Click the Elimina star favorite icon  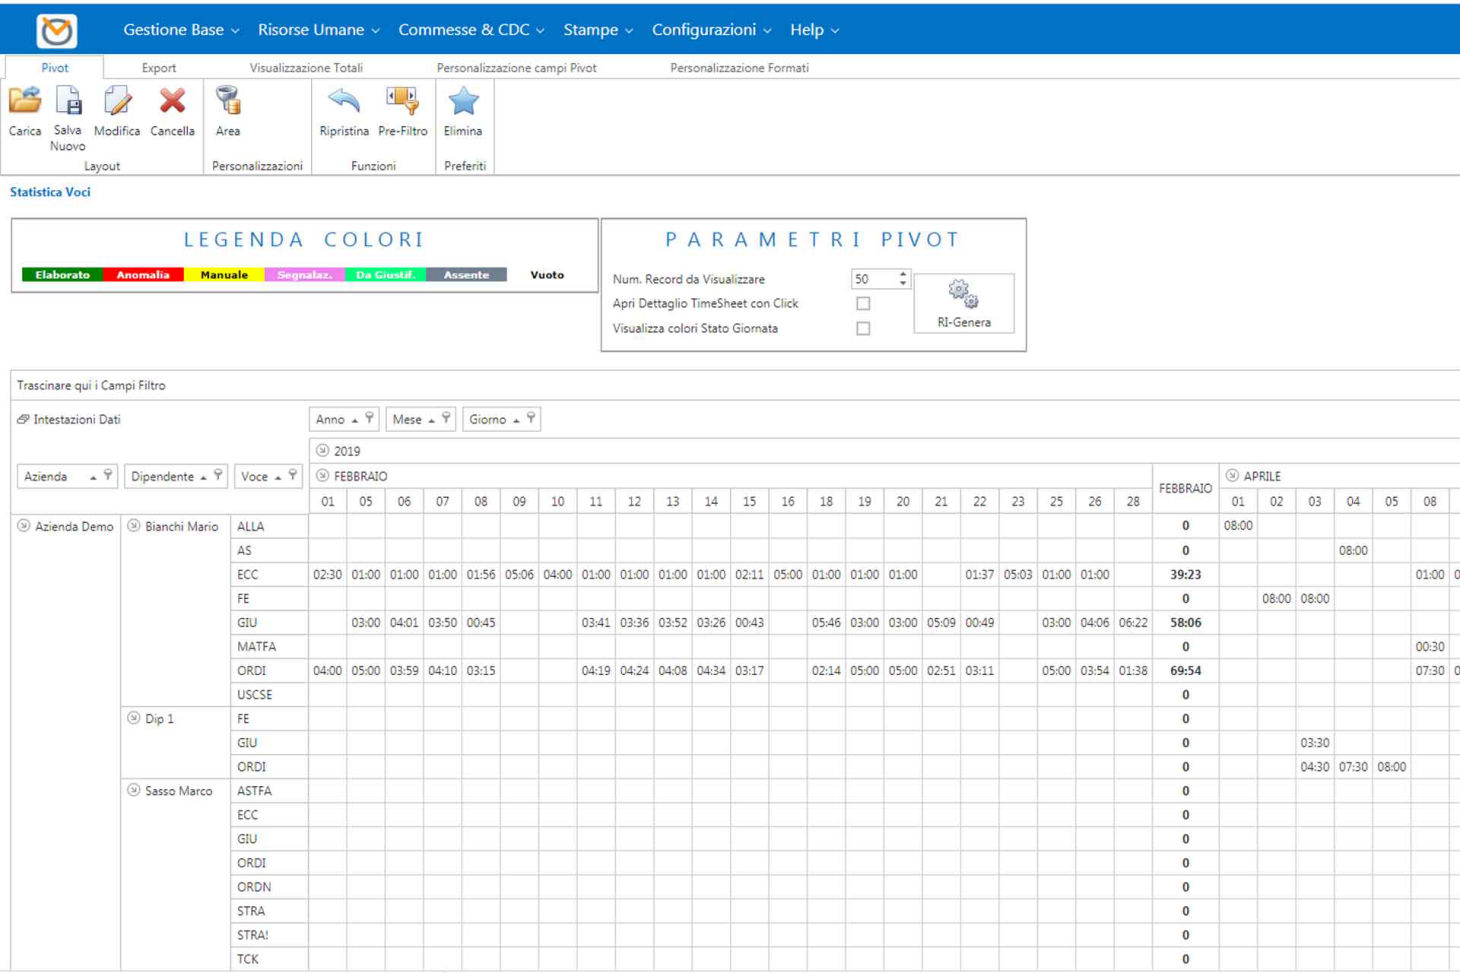[x=463, y=100]
